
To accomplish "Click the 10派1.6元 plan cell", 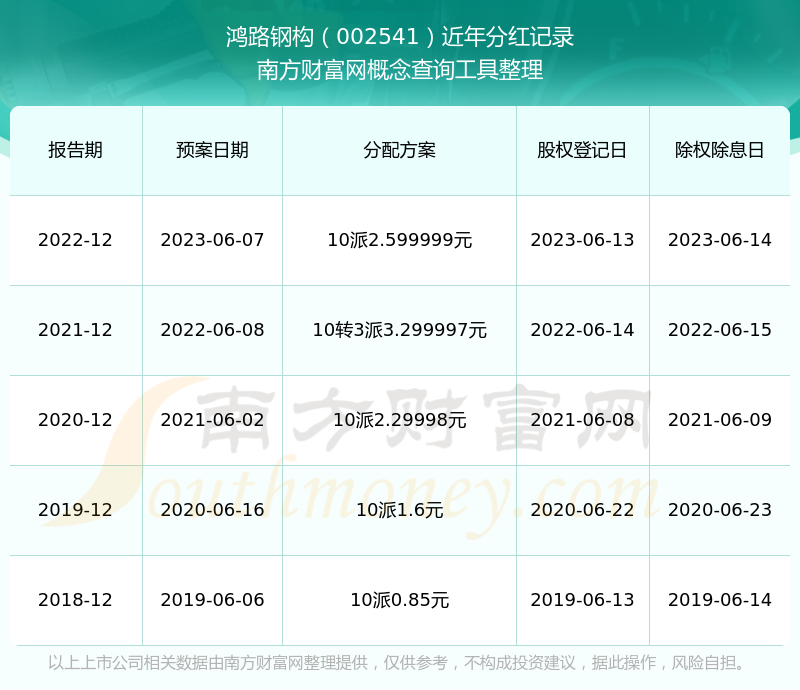I will (x=399, y=509).
